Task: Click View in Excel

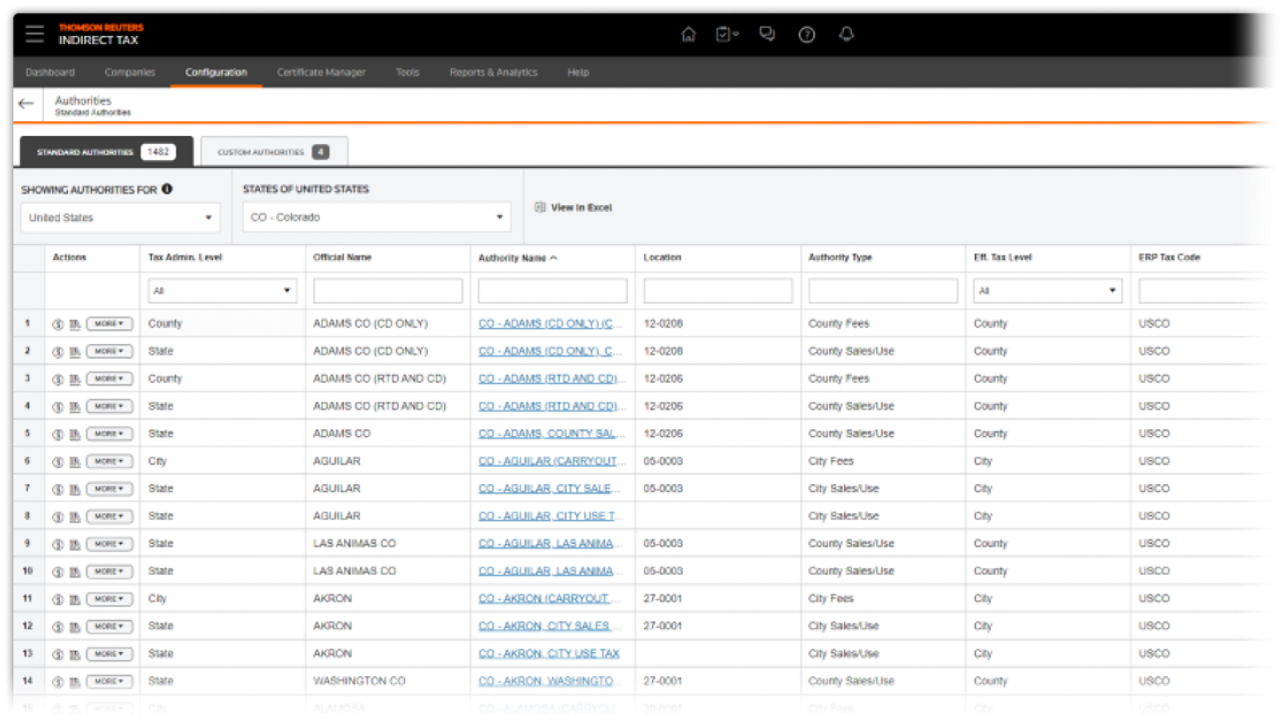Action: click(x=580, y=208)
